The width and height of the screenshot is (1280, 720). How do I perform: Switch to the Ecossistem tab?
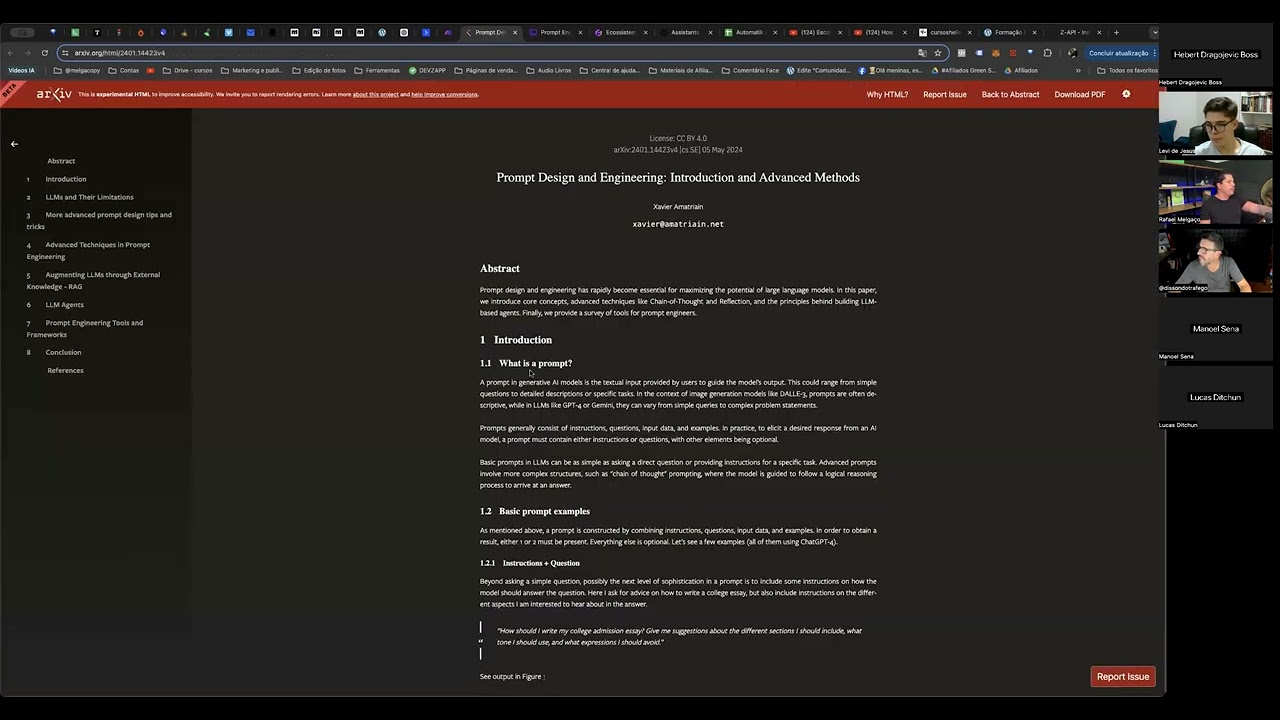pyautogui.click(x=620, y=32)
